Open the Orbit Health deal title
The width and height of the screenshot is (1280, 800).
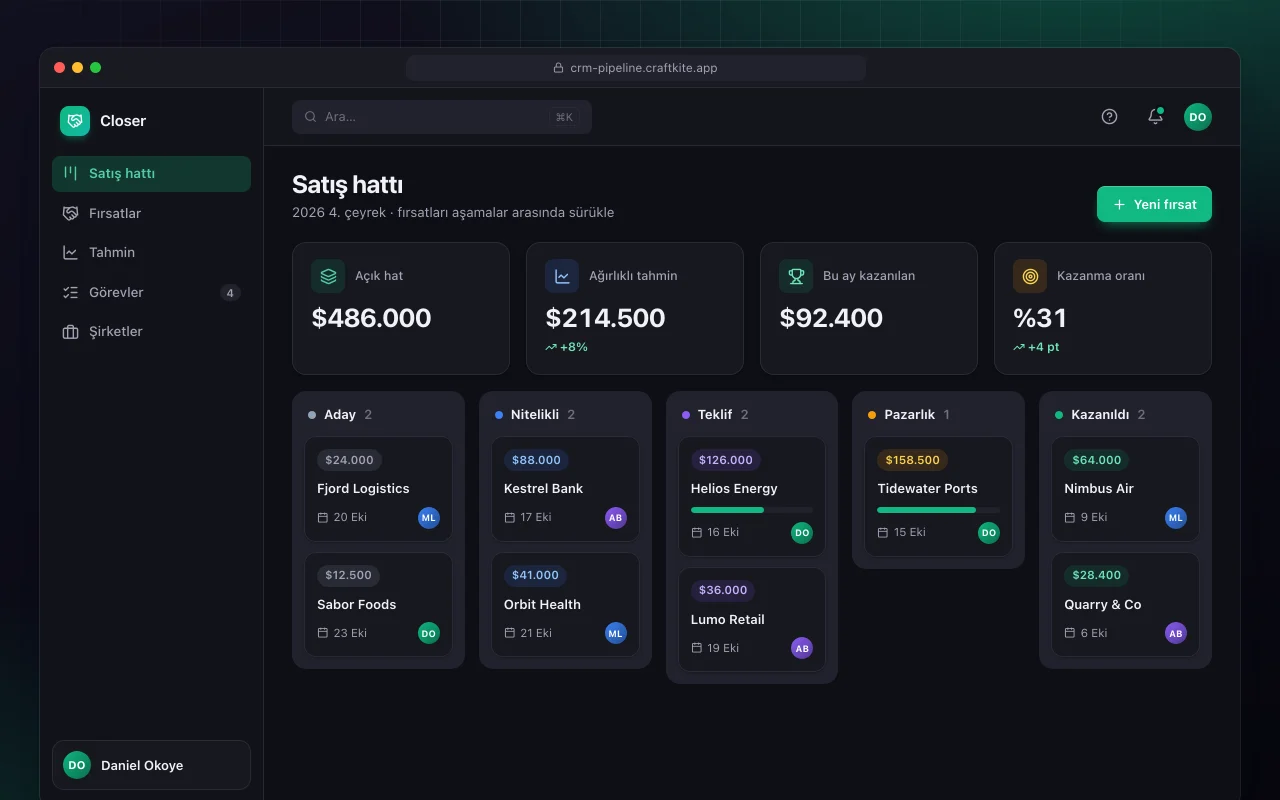tap(542, 605)
